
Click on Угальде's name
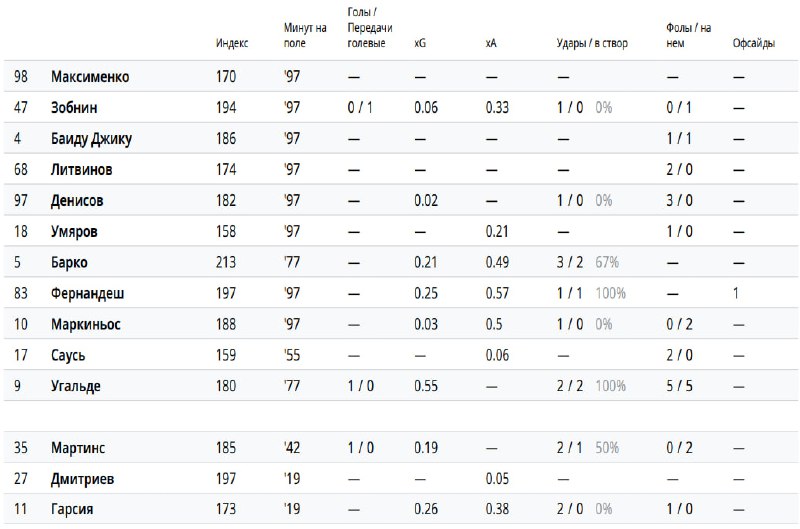[x=76, y=386]
